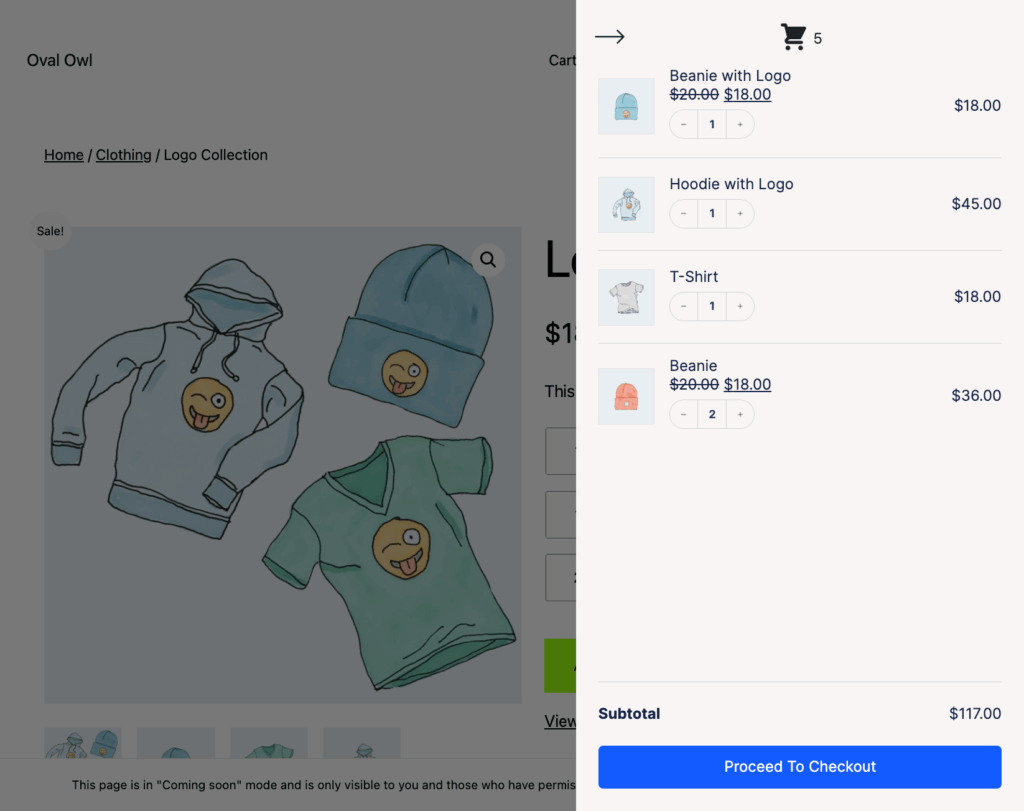Open the image zoom magnifier icon

pos(488,260)
